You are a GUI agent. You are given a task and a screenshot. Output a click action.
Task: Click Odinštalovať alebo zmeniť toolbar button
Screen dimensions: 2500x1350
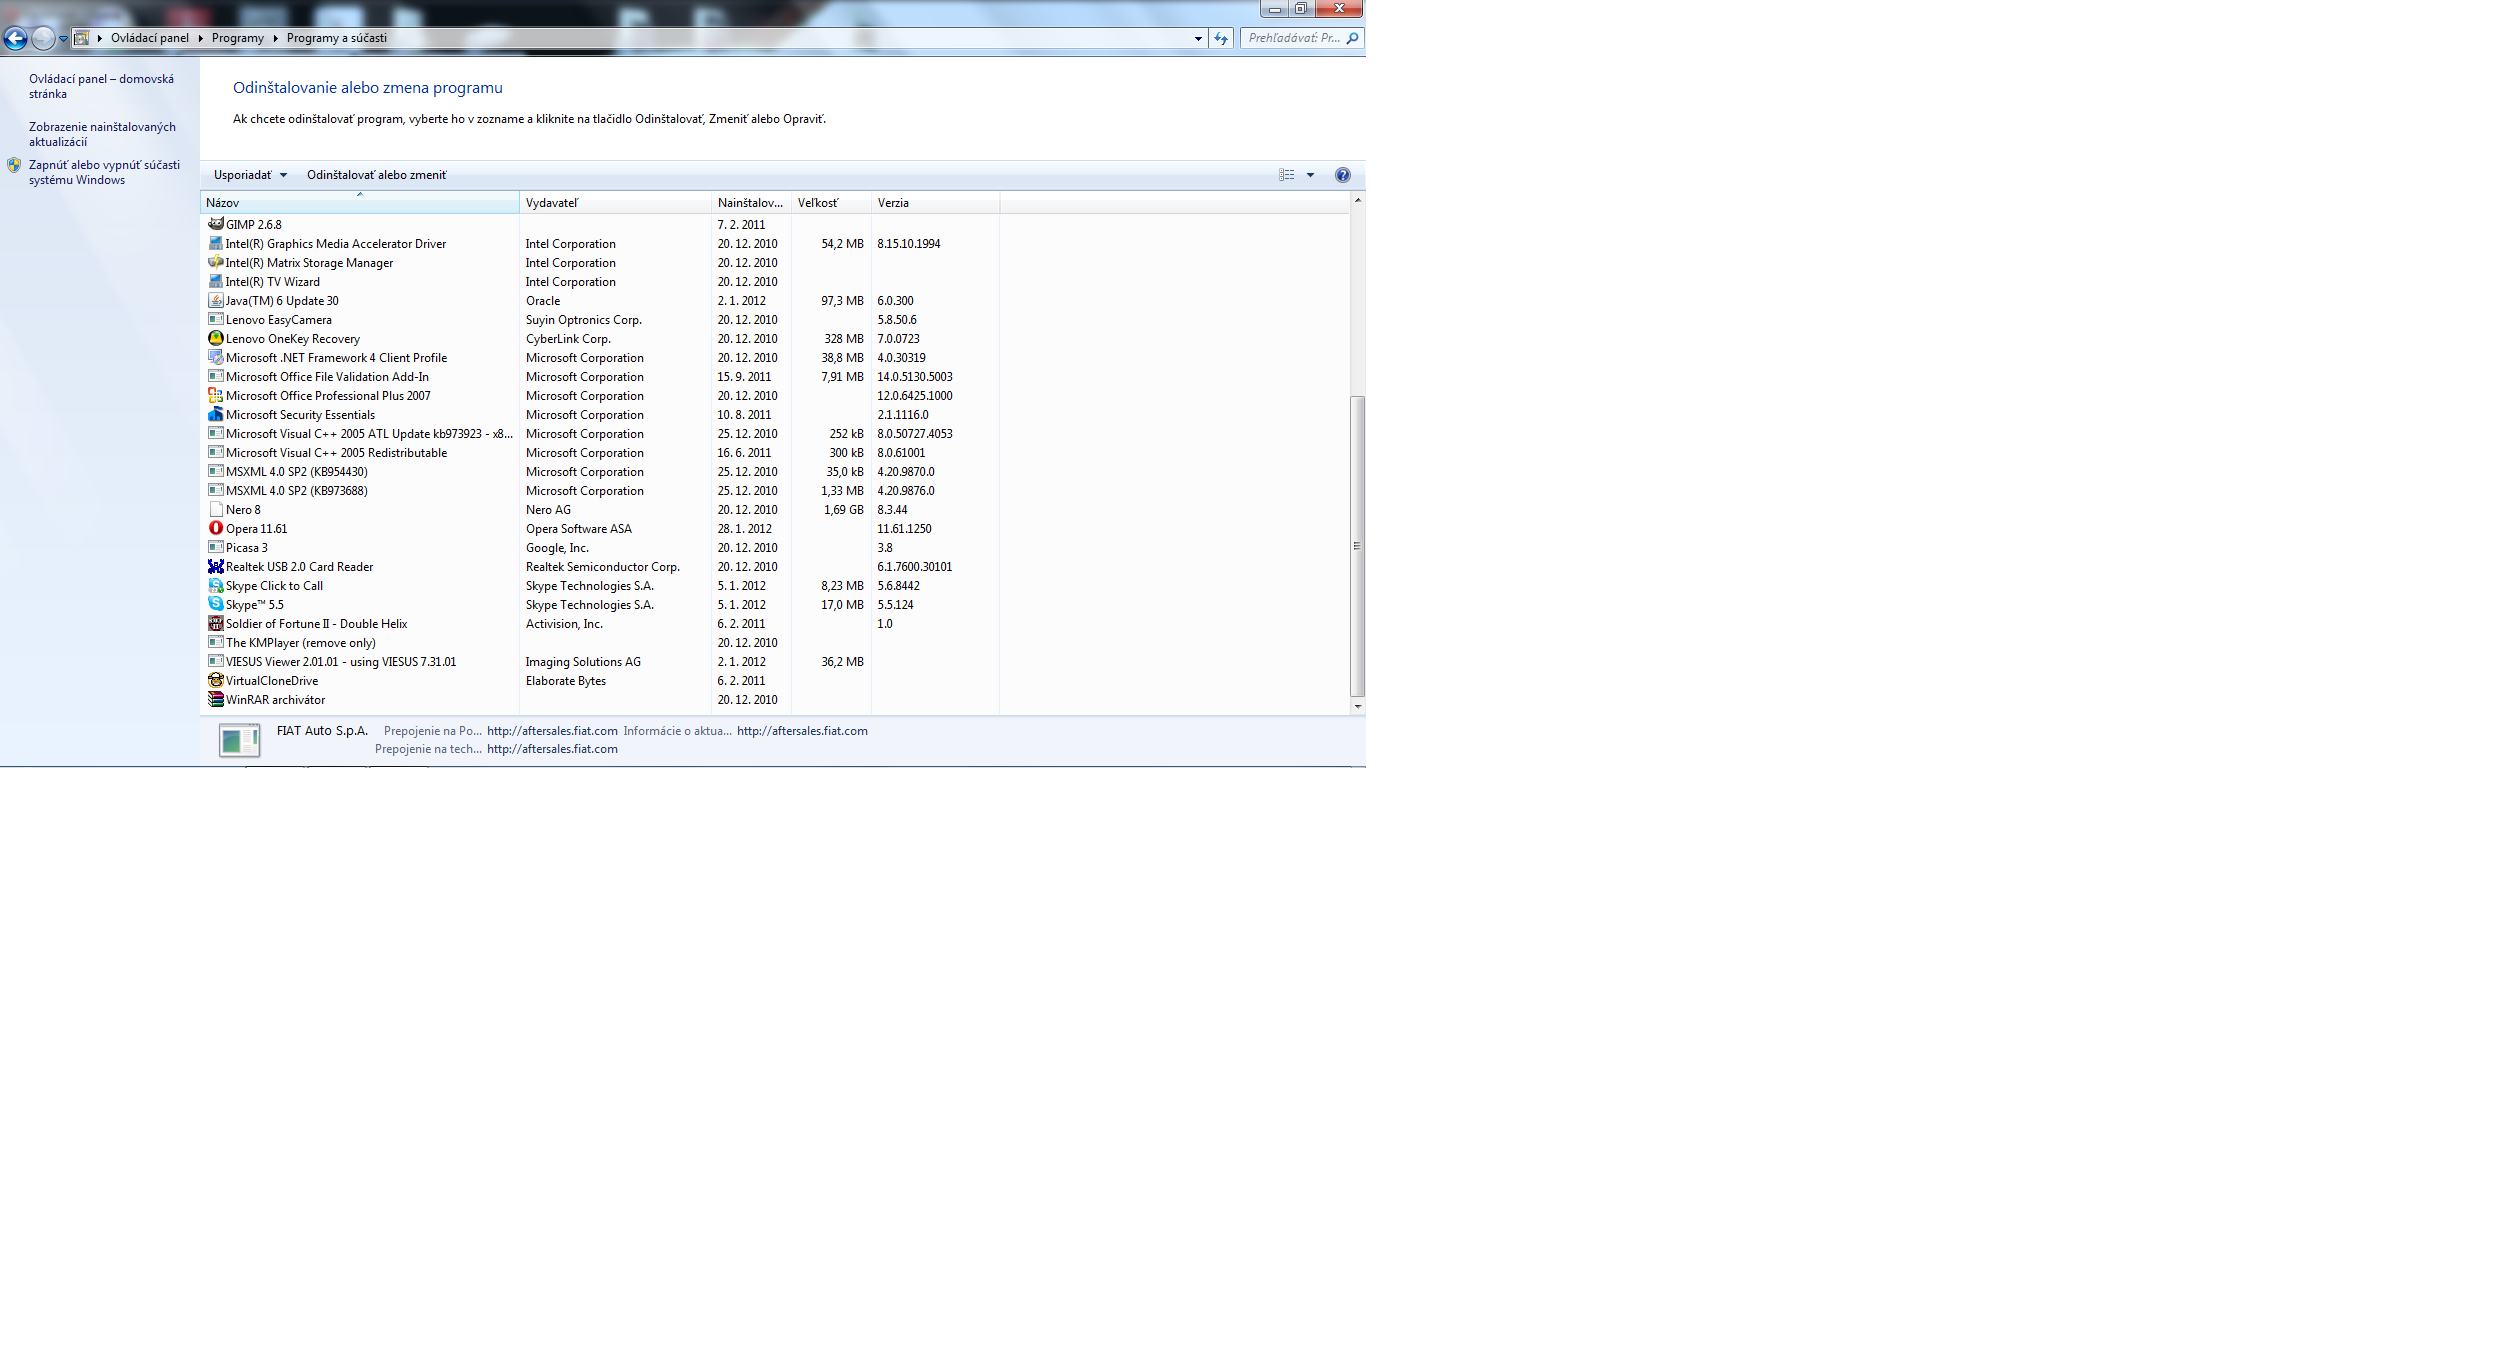(376, 175)
